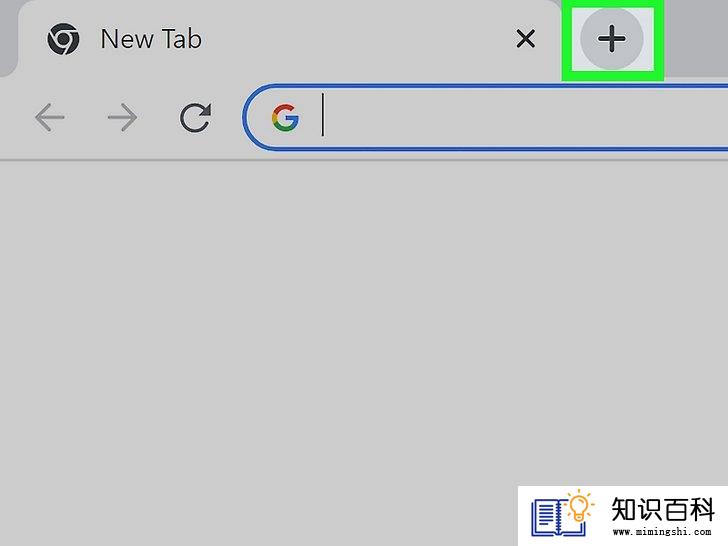Click the right end of the address bar
Screen dimensions: 728x546
pos(696,117)
